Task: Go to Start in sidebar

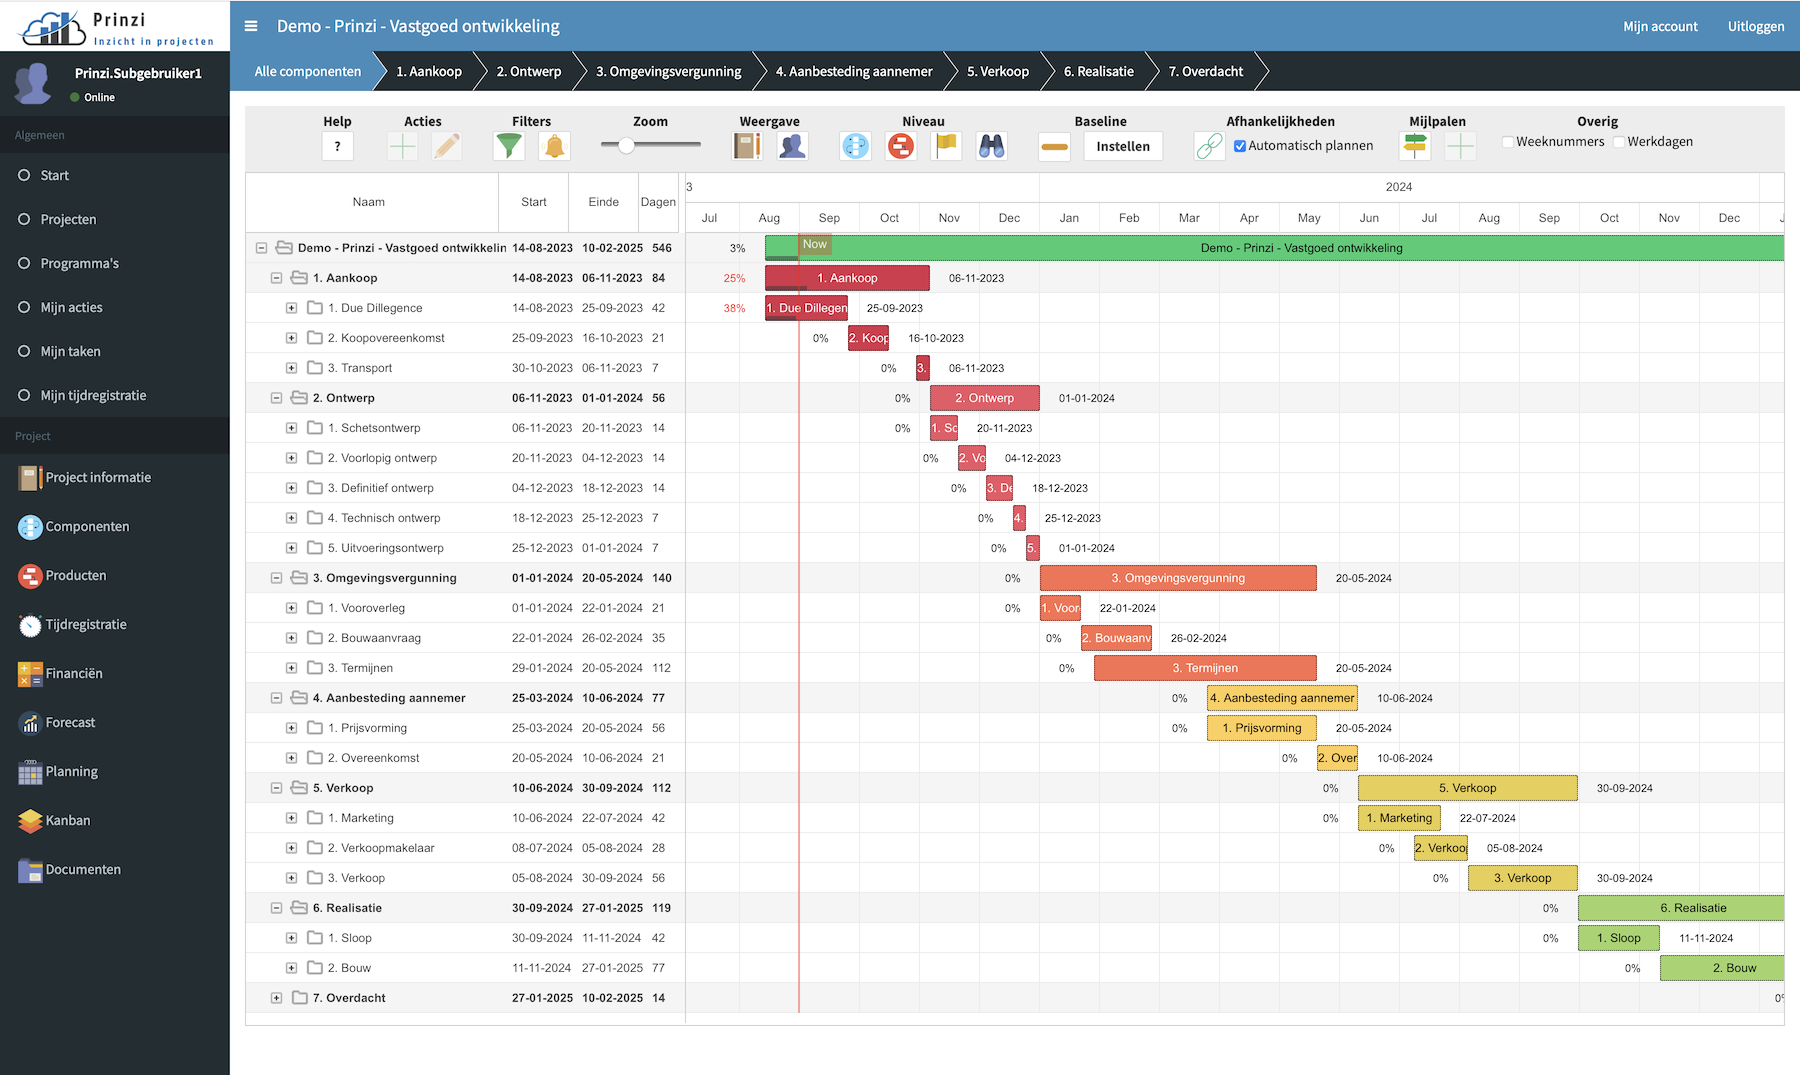Action: pos(54,175)
